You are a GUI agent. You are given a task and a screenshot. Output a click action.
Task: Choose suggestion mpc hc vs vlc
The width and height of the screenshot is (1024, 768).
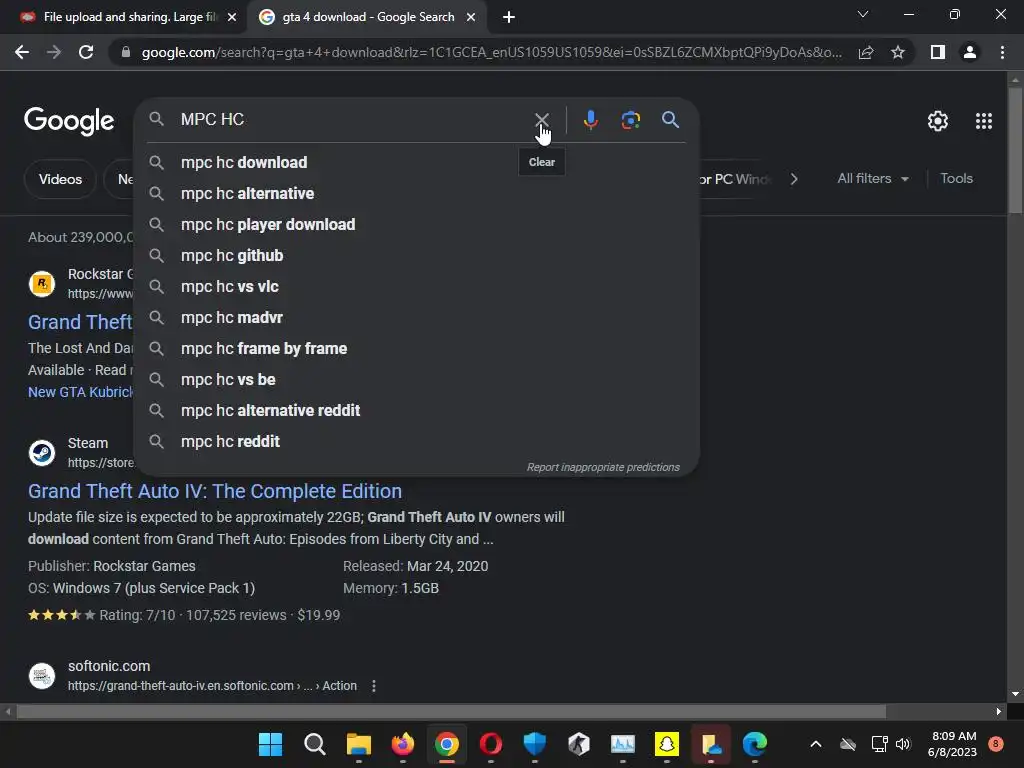[417, 287]
